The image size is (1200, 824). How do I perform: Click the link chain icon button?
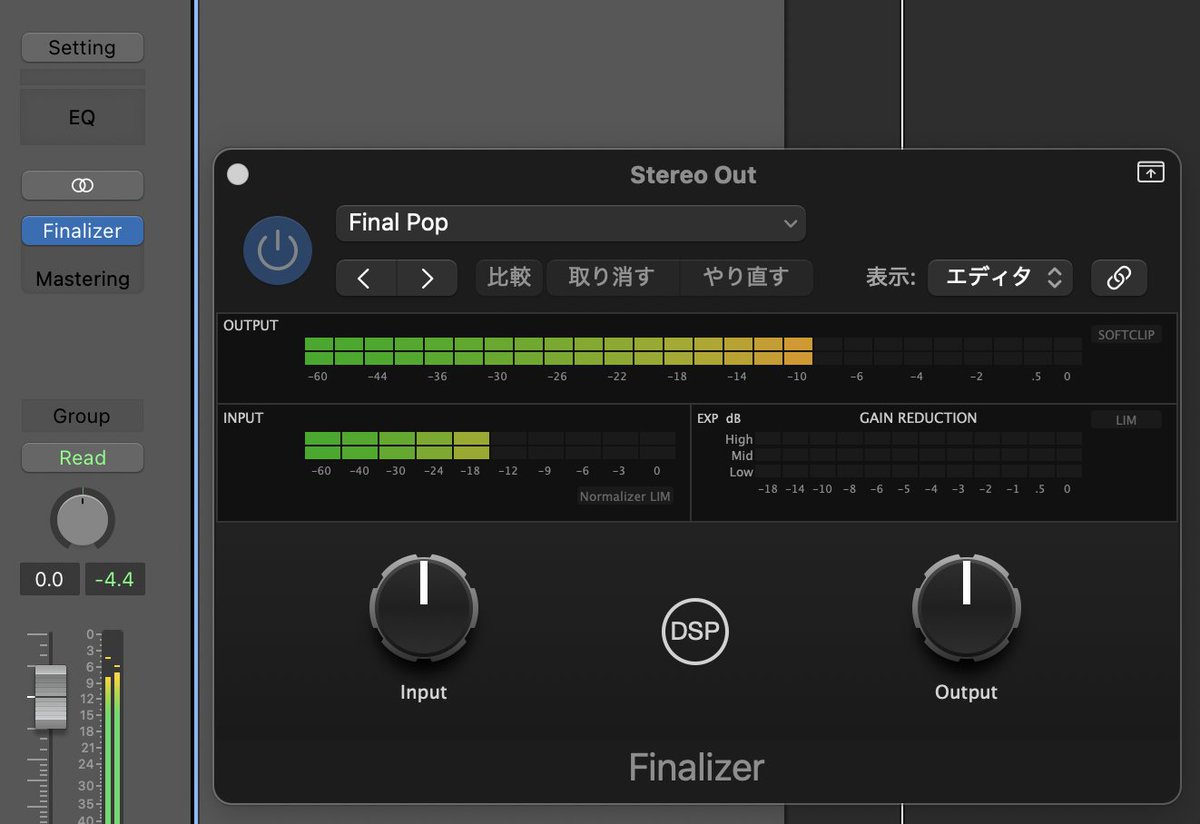pos(1119,278)
